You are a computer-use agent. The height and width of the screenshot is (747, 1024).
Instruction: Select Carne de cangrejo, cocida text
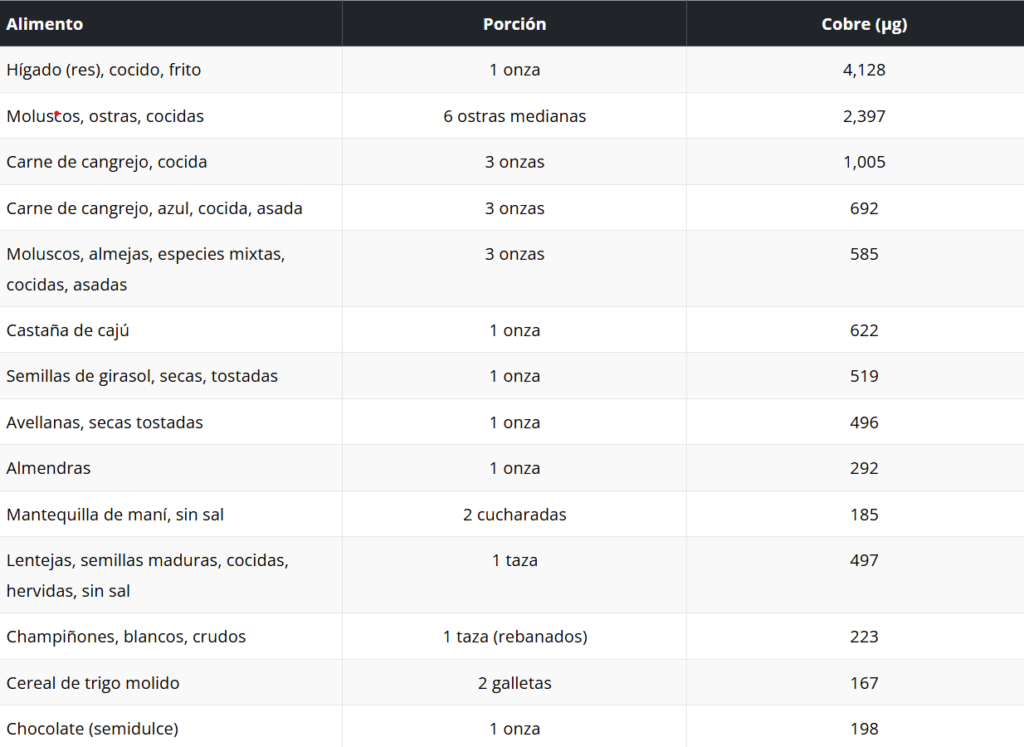pyautogui.click(x=106, y=162)
